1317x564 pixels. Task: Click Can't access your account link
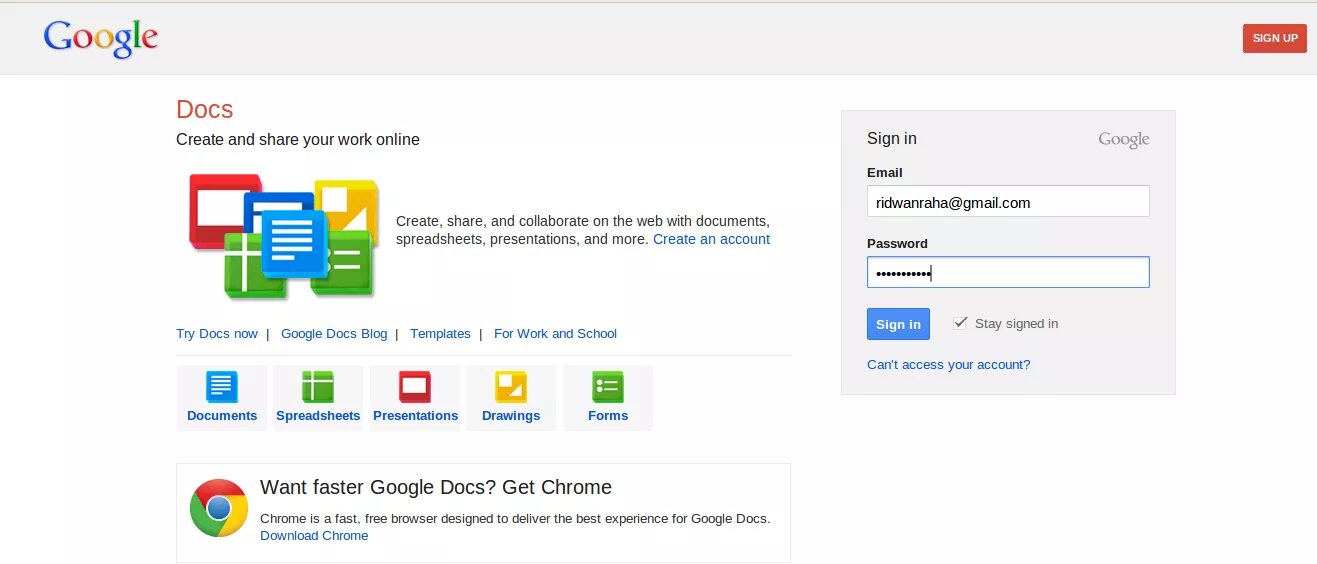[948, 365]
